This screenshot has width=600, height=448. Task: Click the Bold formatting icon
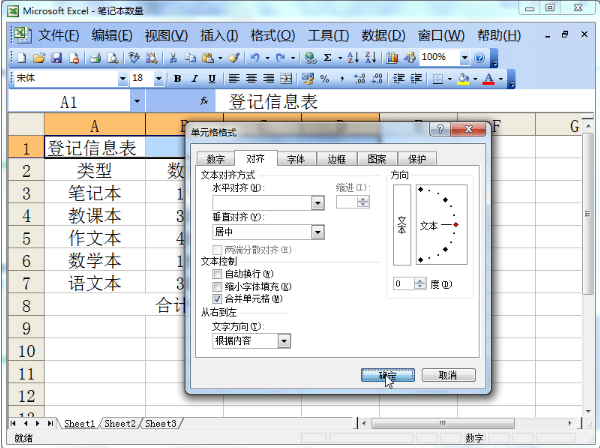click(x=177, y=79)
